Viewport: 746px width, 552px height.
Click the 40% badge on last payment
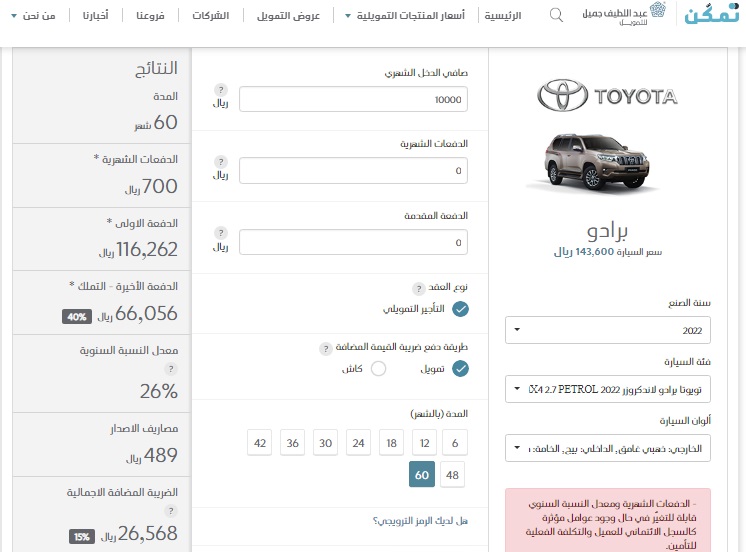[x=77, y=317]
